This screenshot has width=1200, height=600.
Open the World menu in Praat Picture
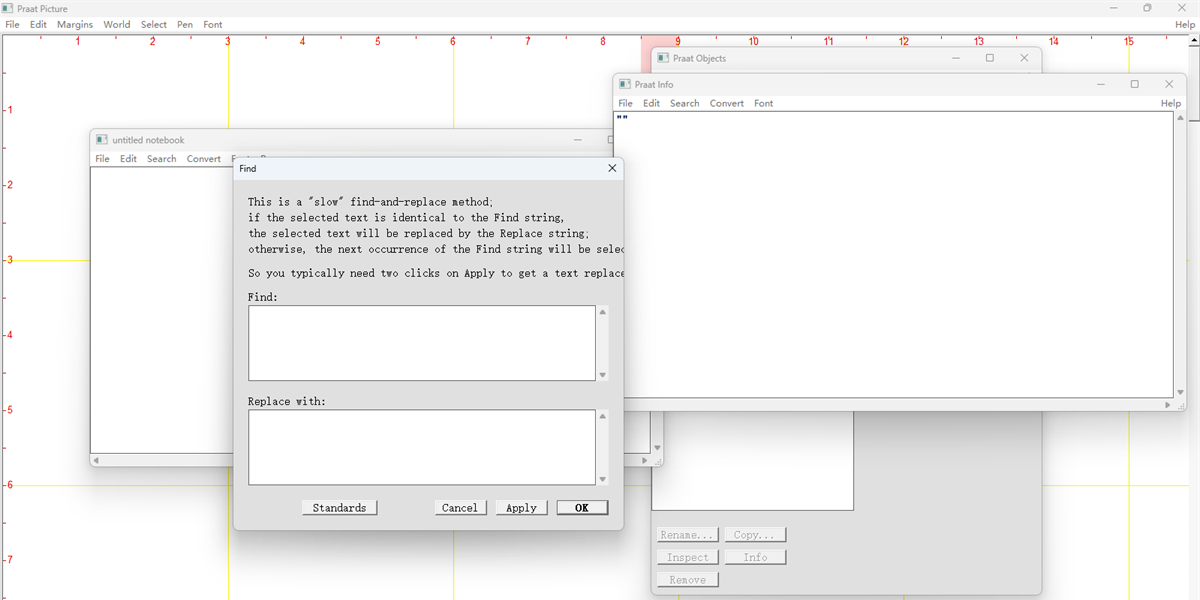[117, 25]
